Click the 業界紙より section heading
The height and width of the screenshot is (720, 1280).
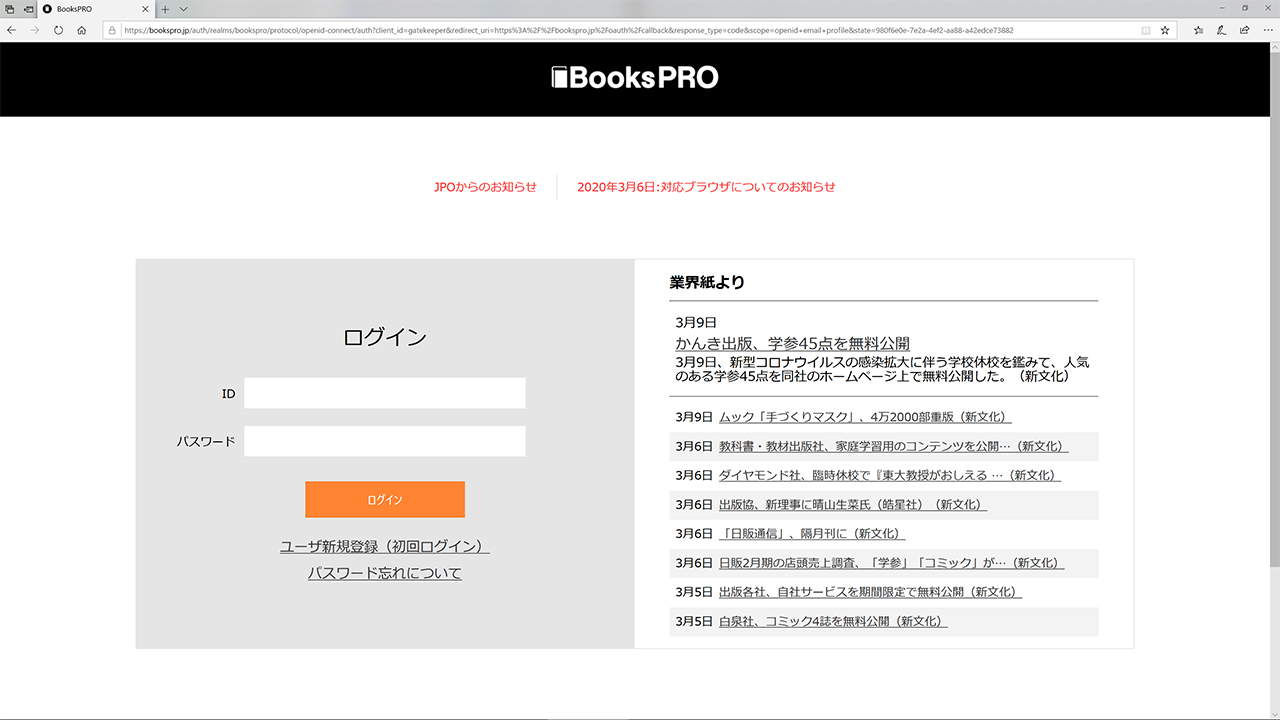tap(707, 283)
